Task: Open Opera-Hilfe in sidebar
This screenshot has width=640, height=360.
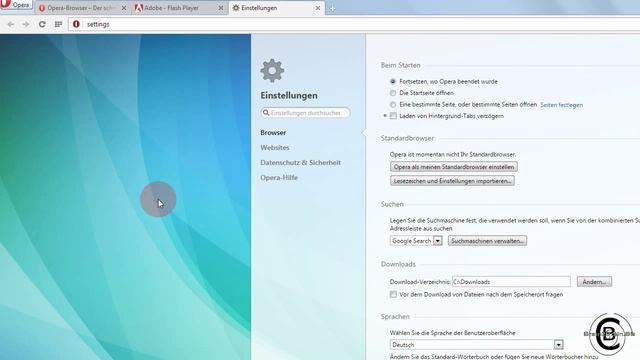Action: coord(279,178)
